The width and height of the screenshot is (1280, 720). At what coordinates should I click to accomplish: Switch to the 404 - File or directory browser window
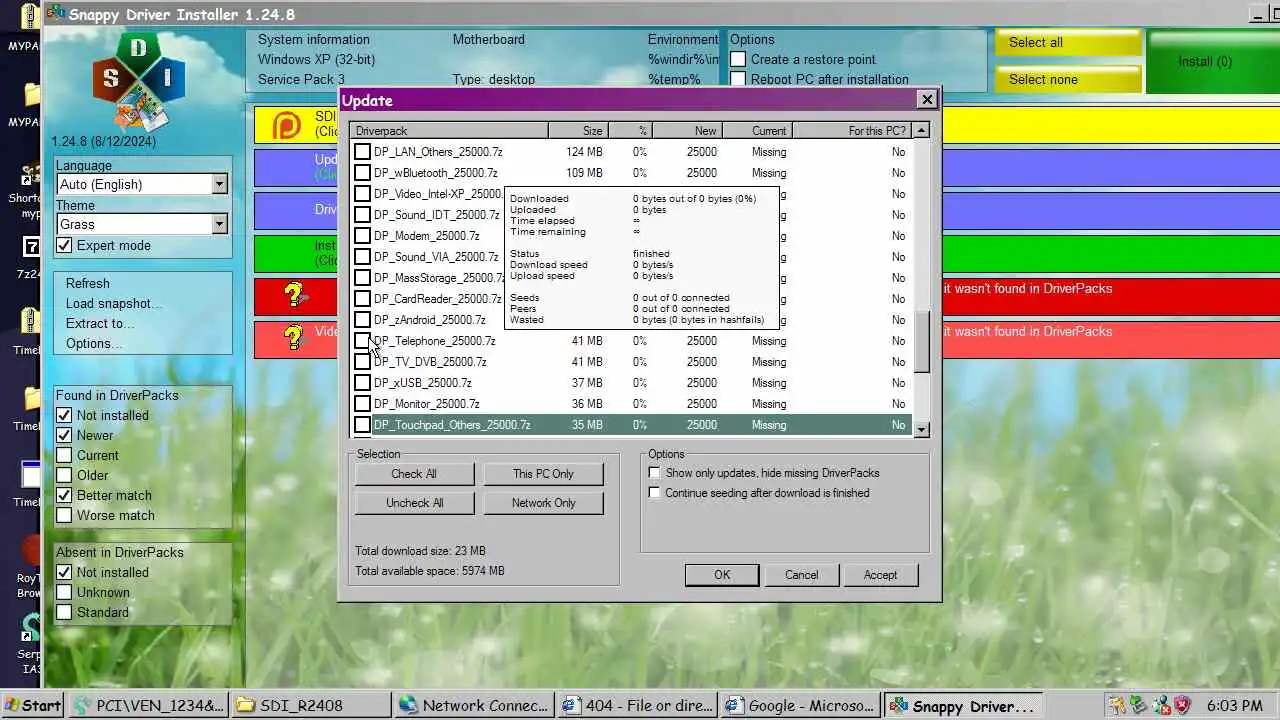click(x=638, y=705)
